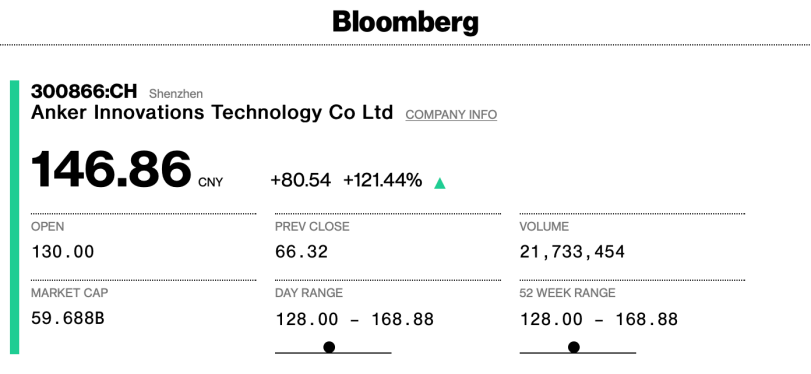Click the Shenzhen exchange label
Viewport: 811px width, 374px height.
(176, 94)
